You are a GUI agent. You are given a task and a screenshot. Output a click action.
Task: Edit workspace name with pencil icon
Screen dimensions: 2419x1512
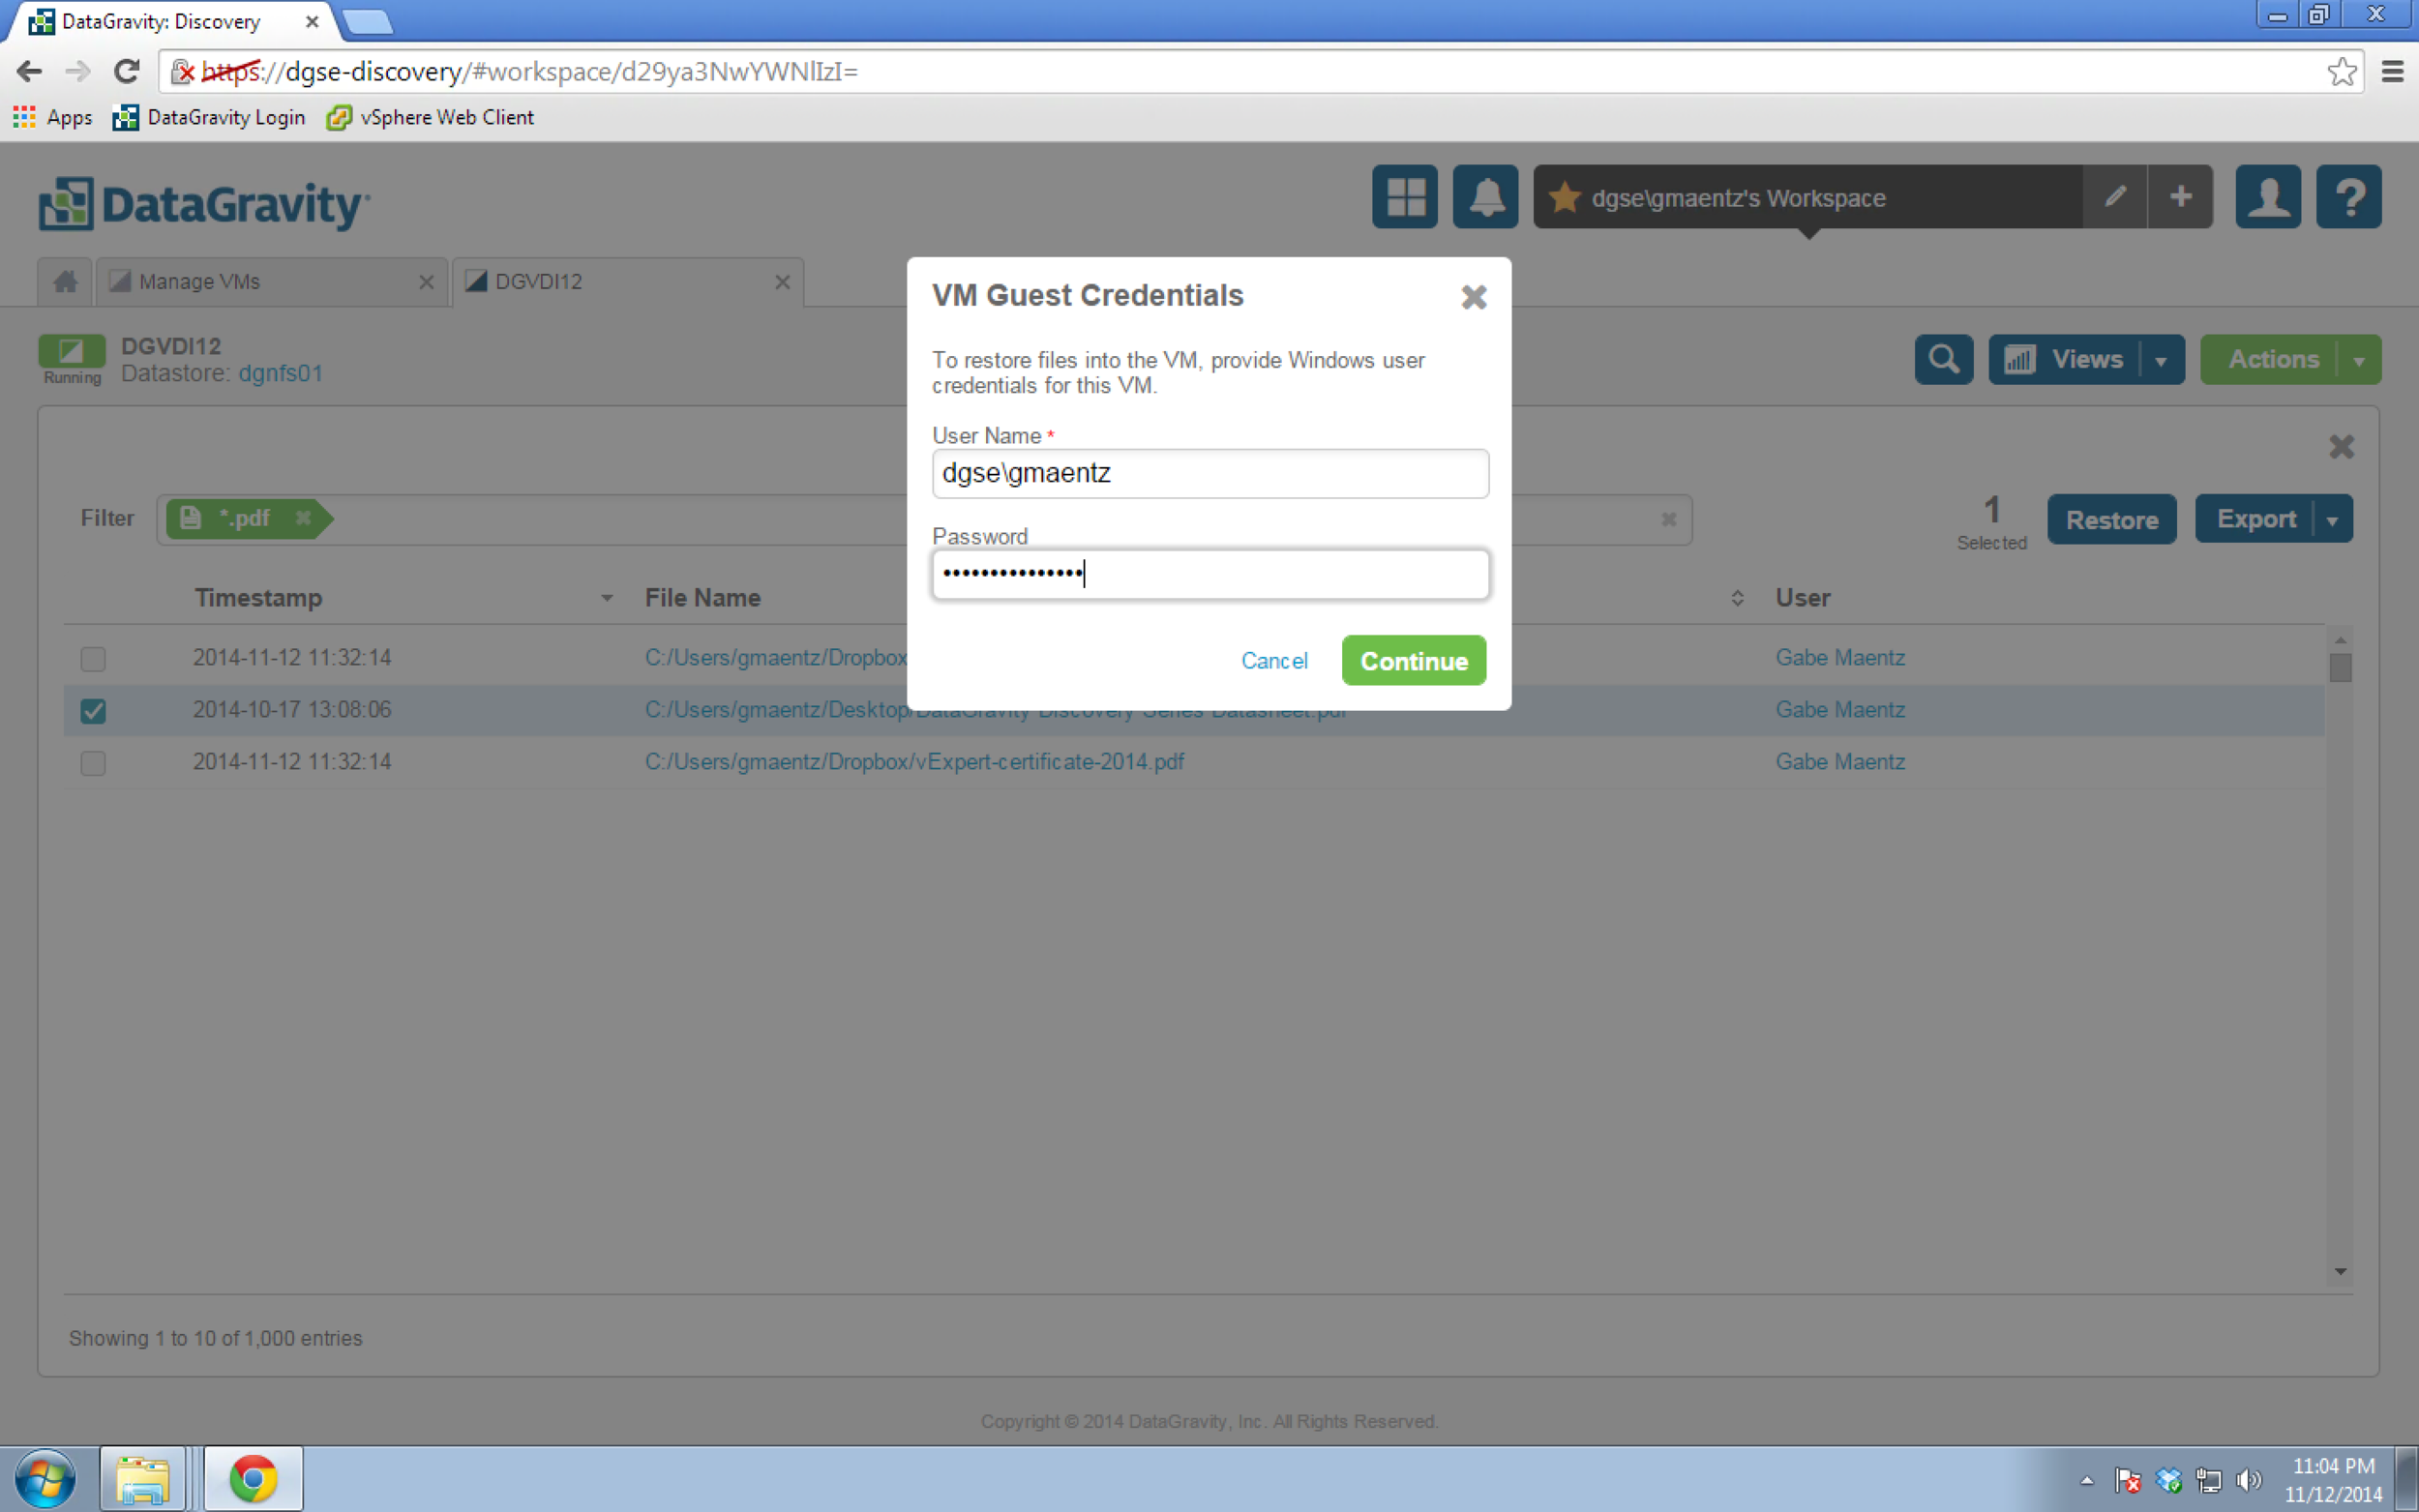tap(2115, 197)
